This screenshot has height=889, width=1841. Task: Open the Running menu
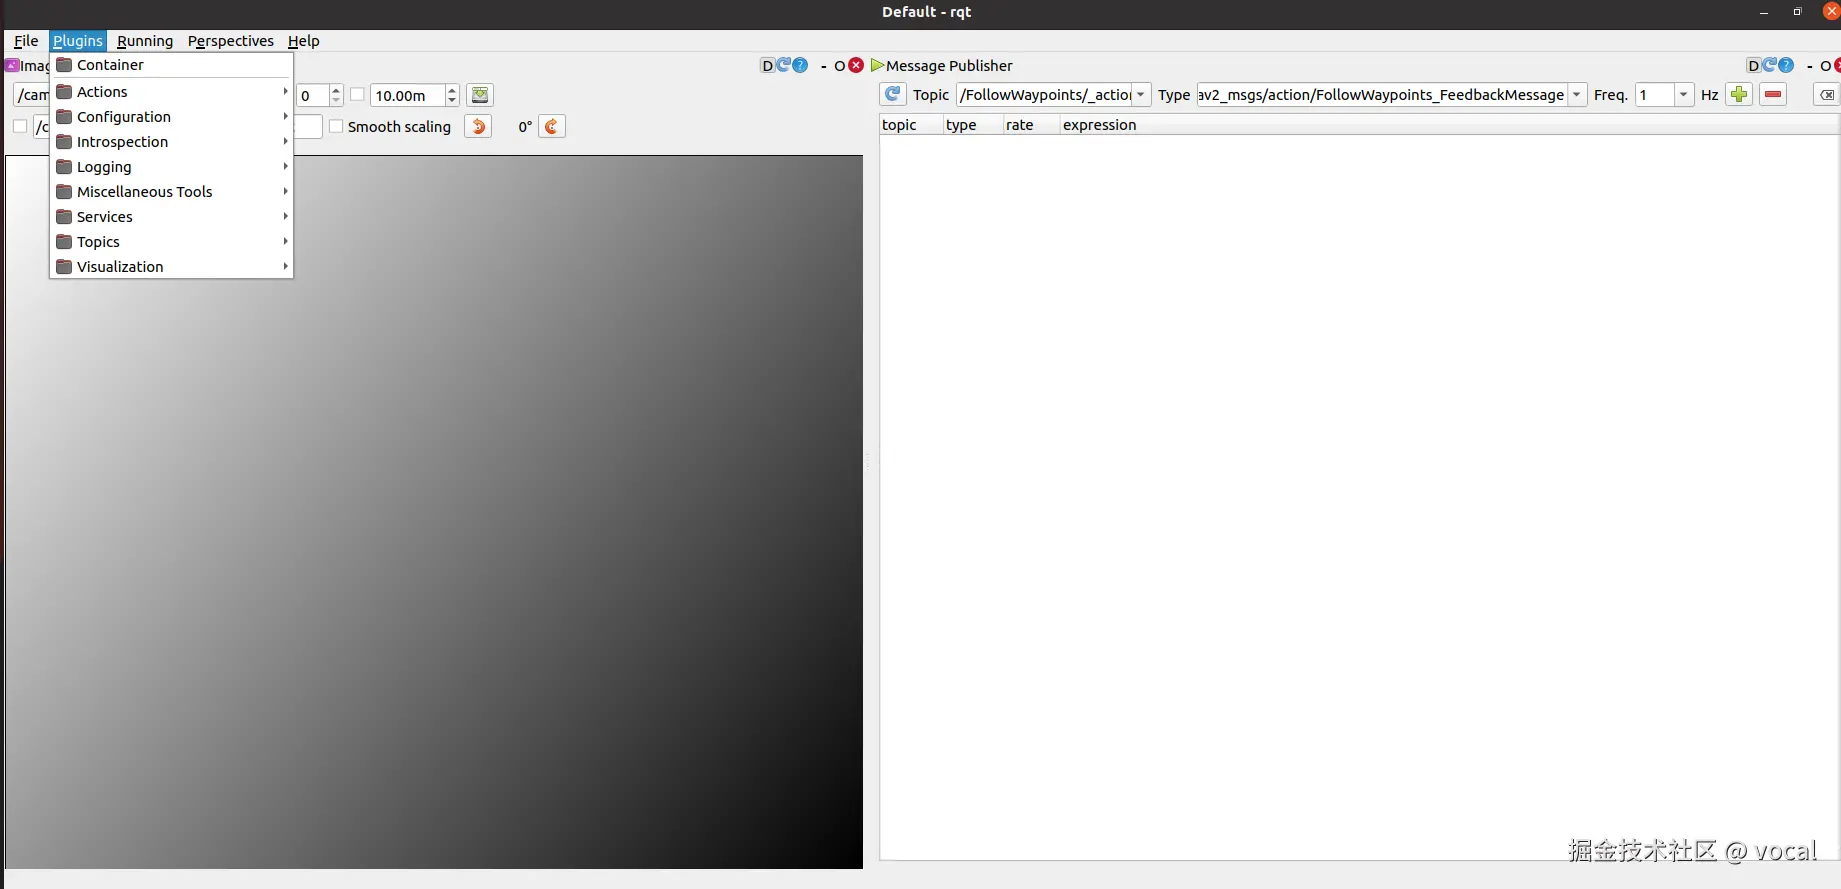(x=145, y=41)
